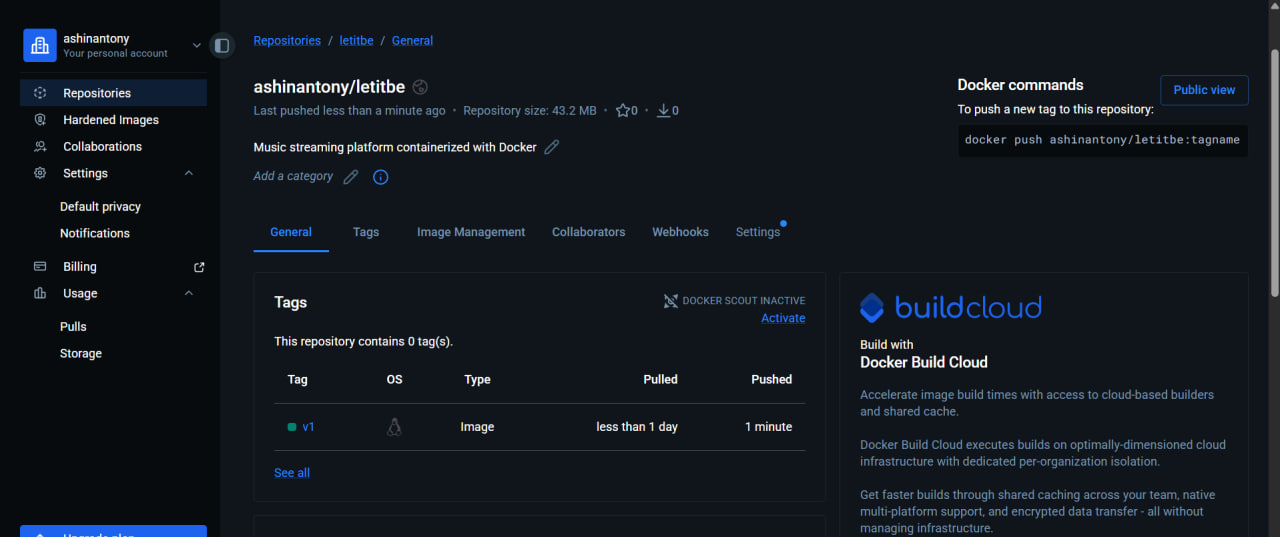Click the Linux penguin OS icon
This screenshot has height=537, width=1280.
pyautogui.click(x=394, y=427)
